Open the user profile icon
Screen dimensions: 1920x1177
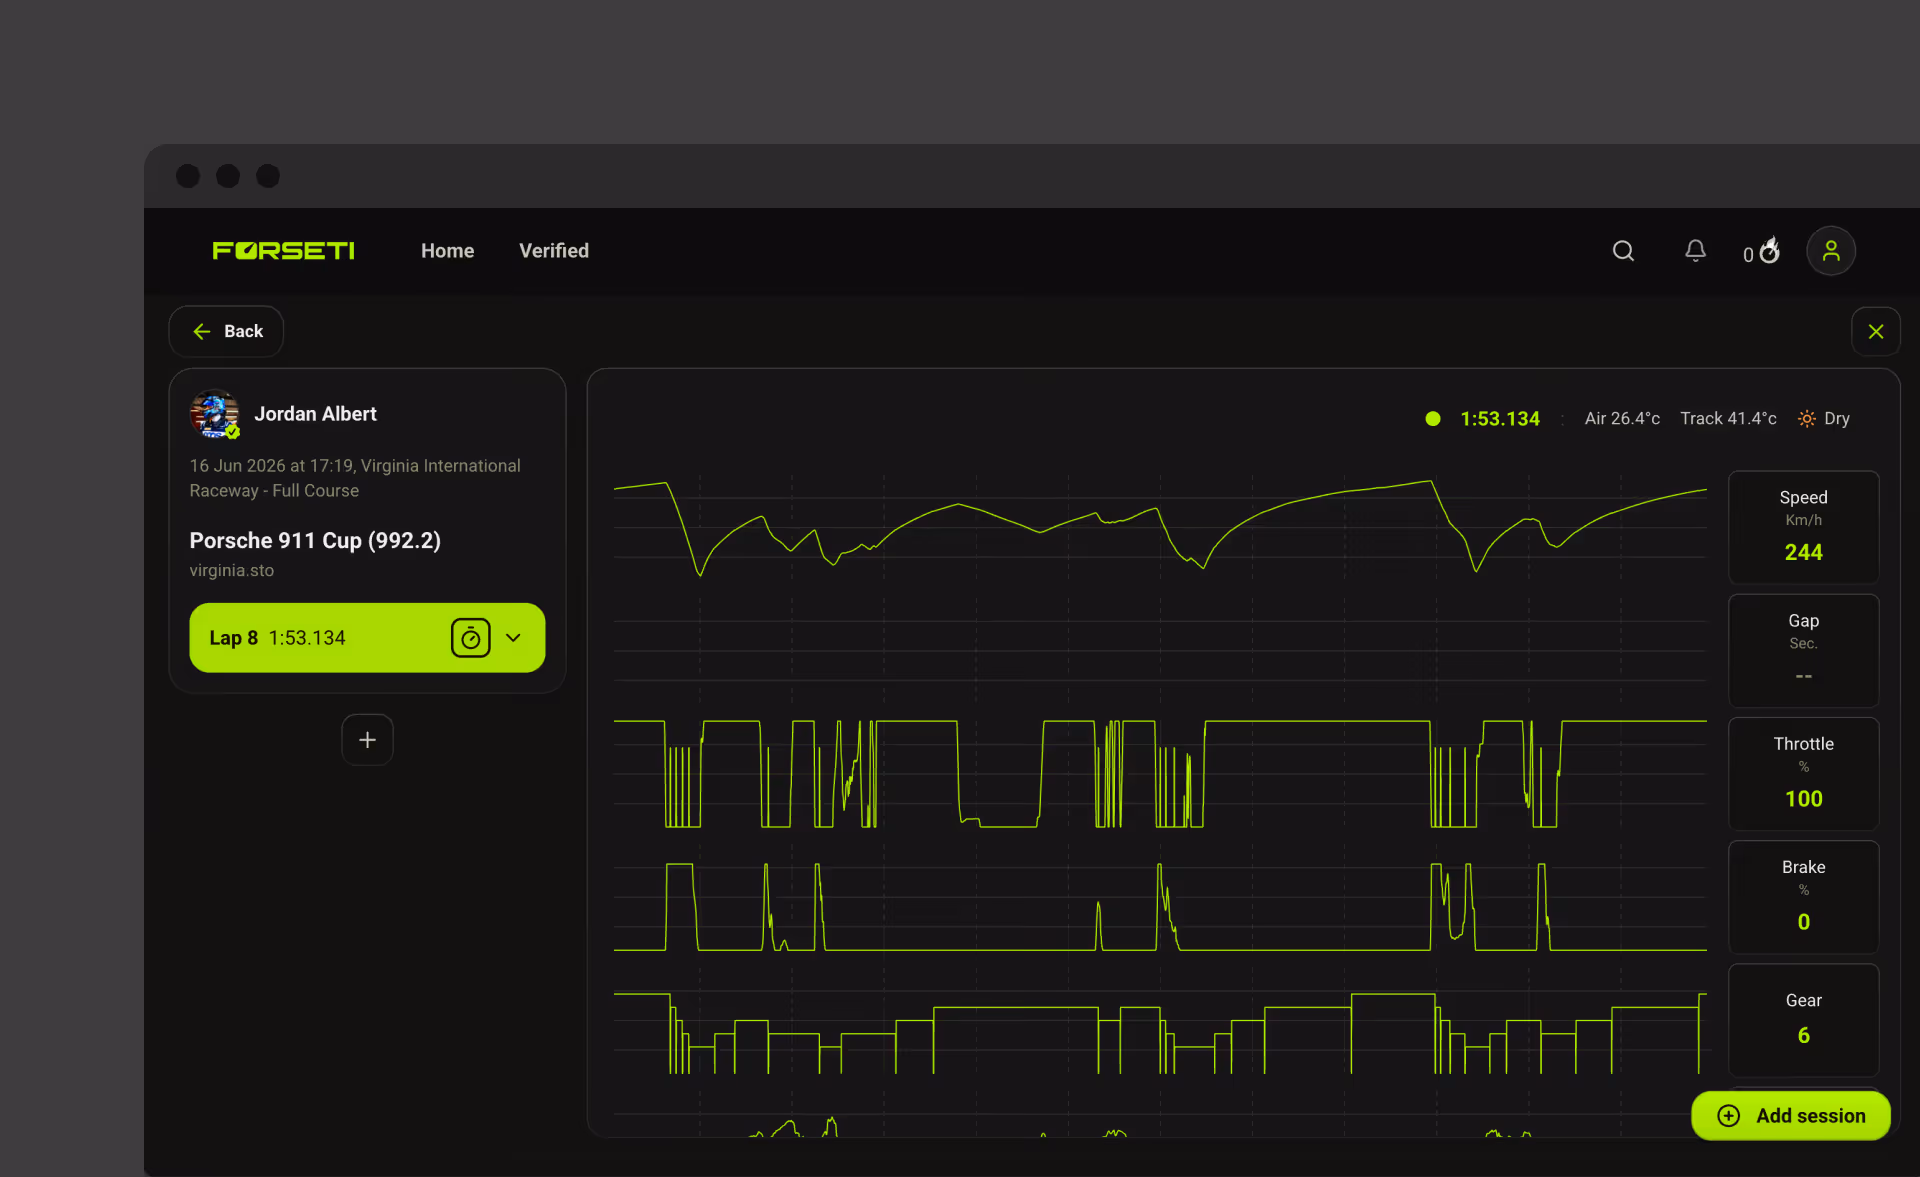1831,251
